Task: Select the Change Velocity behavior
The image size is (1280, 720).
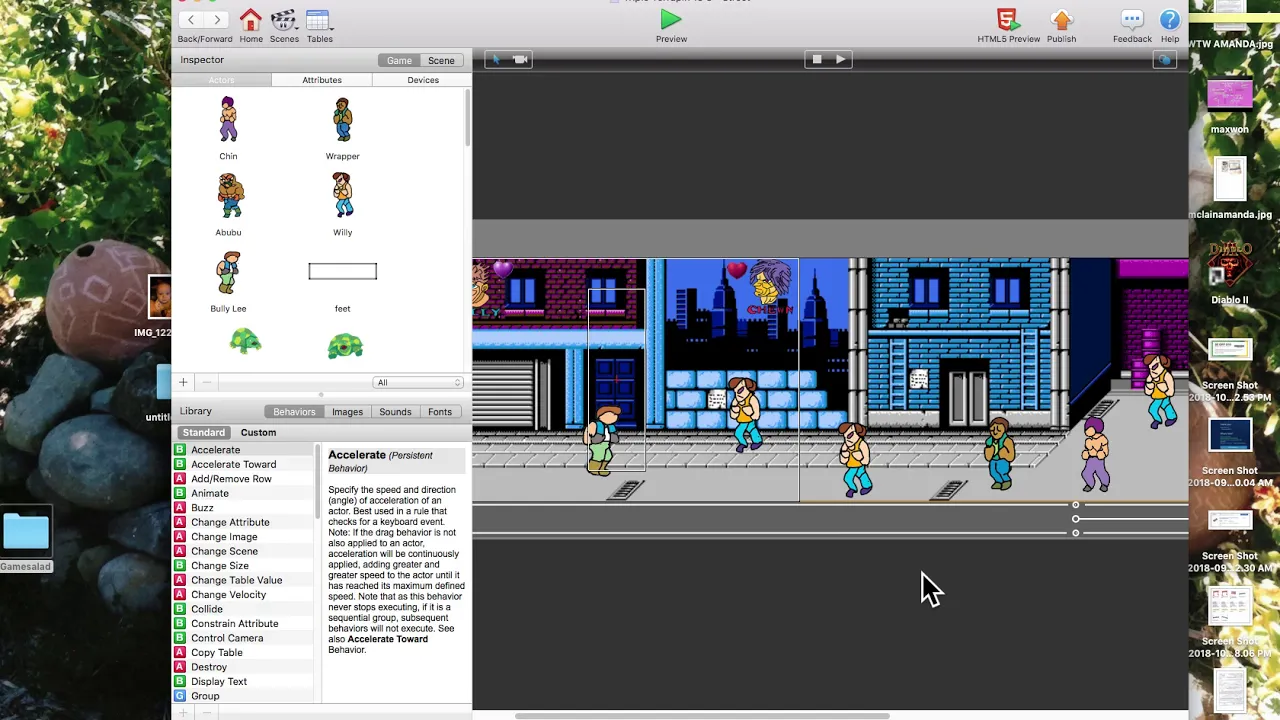Action: (244, 595)
